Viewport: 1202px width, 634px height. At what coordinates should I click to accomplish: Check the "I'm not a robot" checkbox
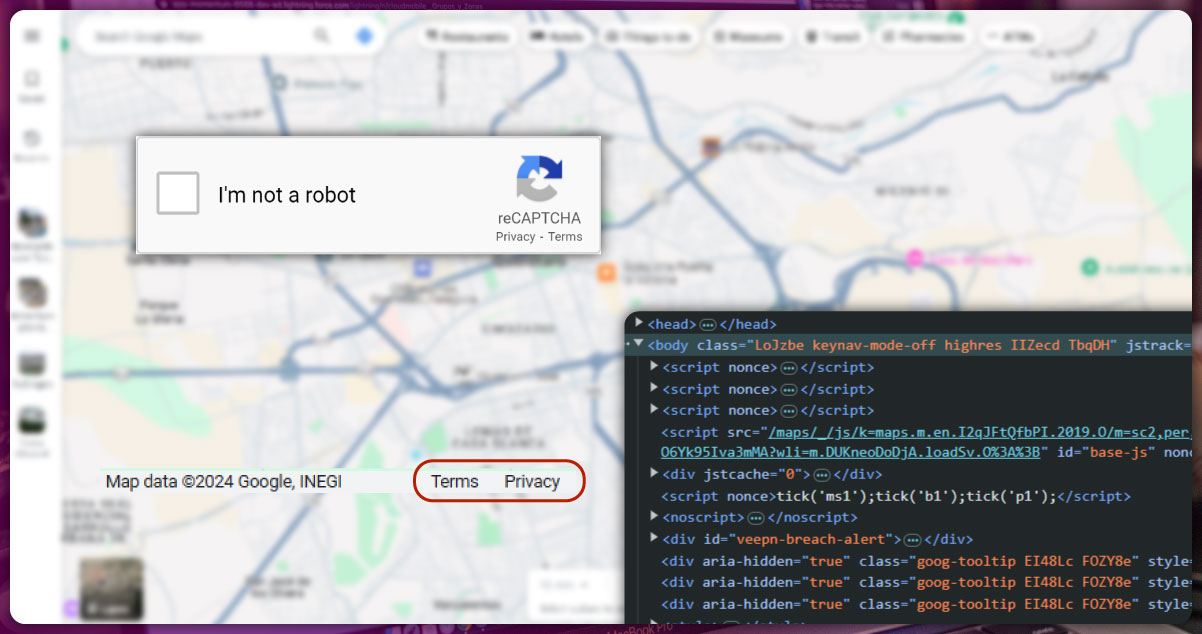tap(178, 193)
